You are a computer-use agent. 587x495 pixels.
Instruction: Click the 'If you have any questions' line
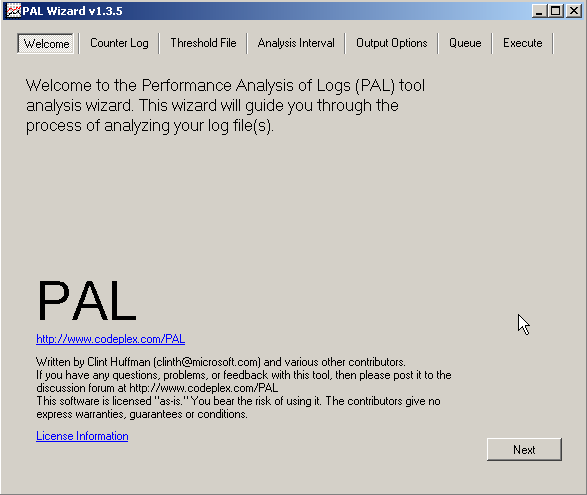click(244, 375)
